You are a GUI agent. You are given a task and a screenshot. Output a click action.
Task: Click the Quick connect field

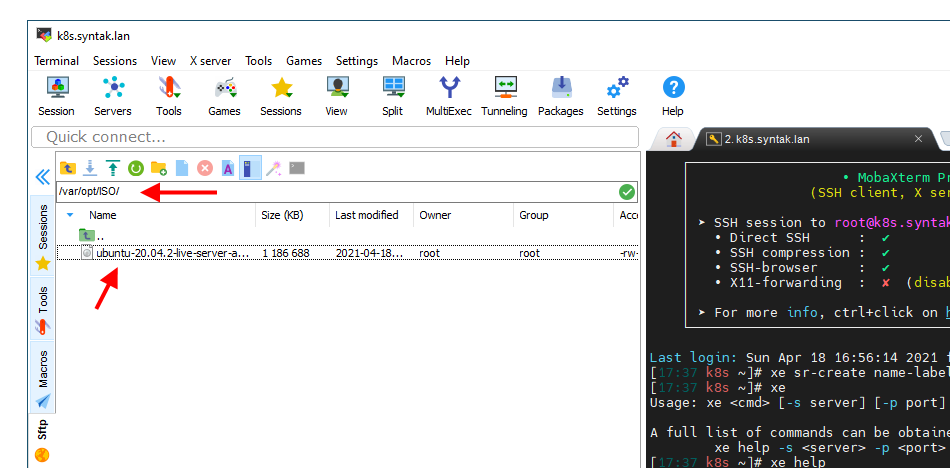335,137
